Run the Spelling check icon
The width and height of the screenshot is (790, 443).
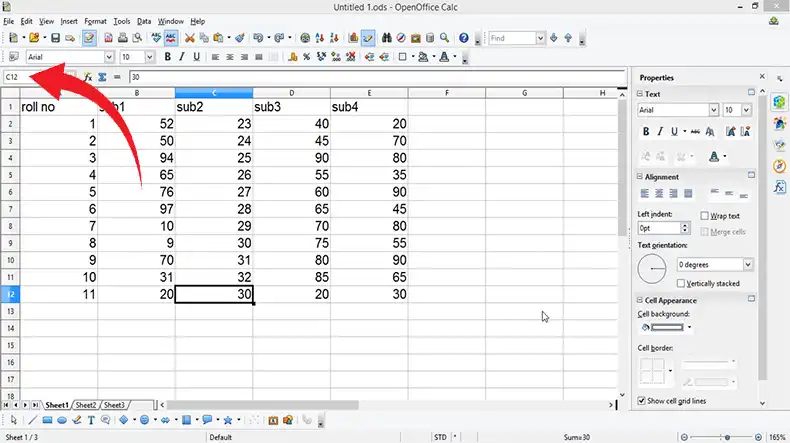click(156, 38)
